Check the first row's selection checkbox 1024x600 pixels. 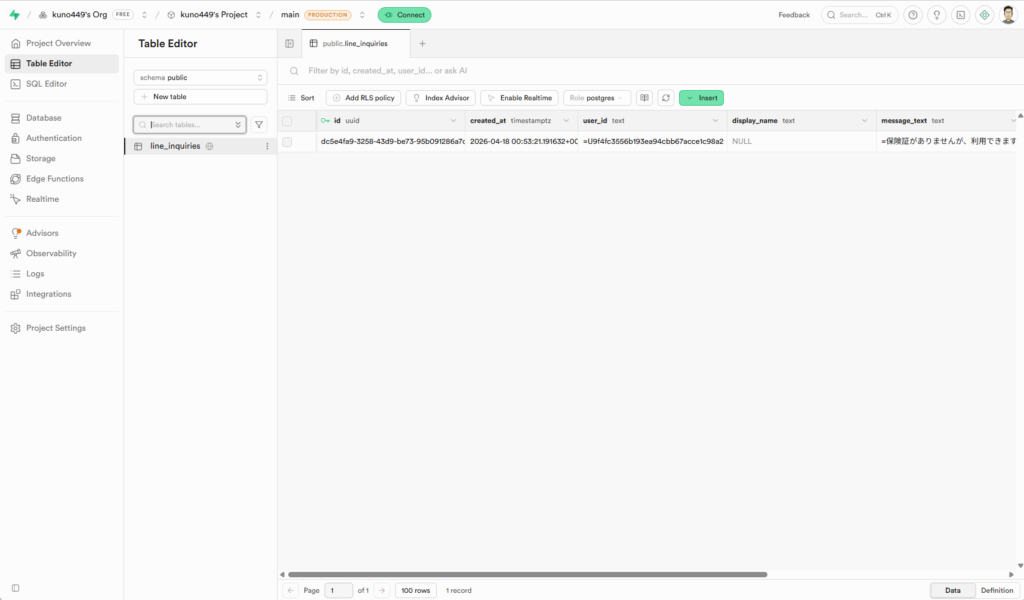click(x=287, y=142)
